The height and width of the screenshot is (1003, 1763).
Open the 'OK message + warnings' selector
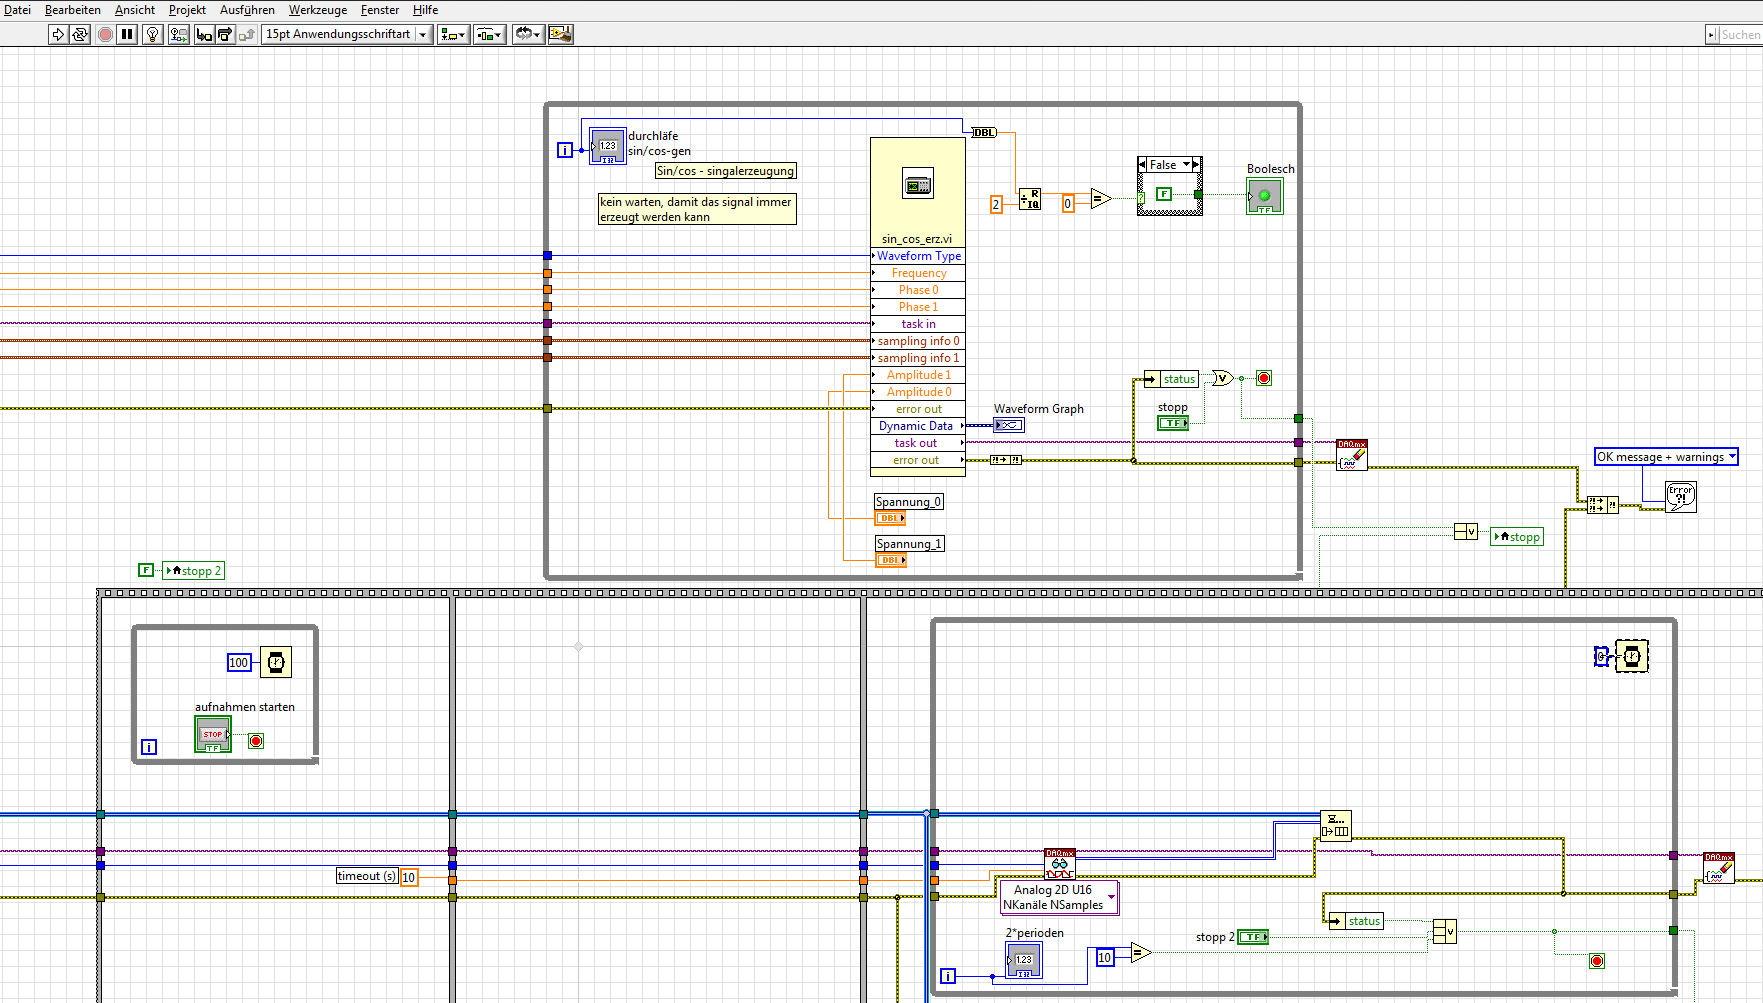tap(1666, 457)
